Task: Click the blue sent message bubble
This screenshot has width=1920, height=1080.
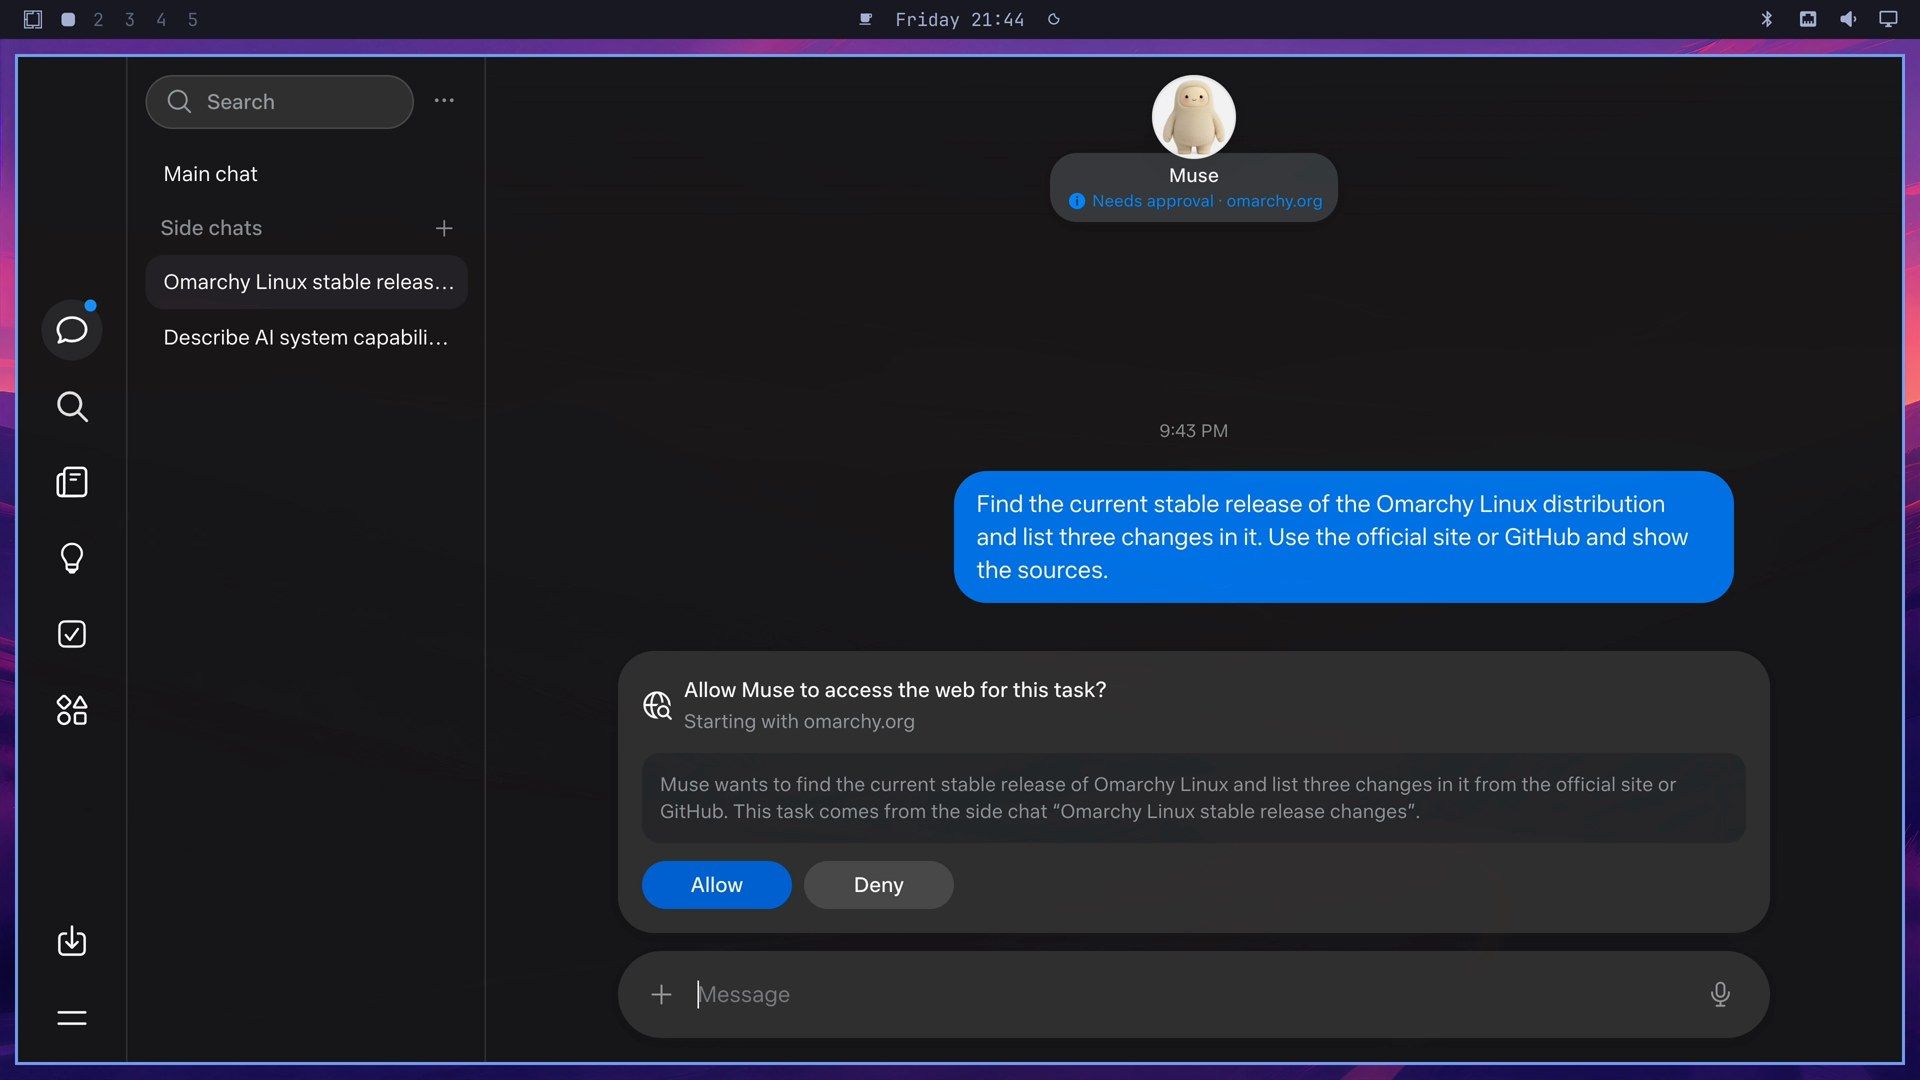Action: click(1343, 537)
